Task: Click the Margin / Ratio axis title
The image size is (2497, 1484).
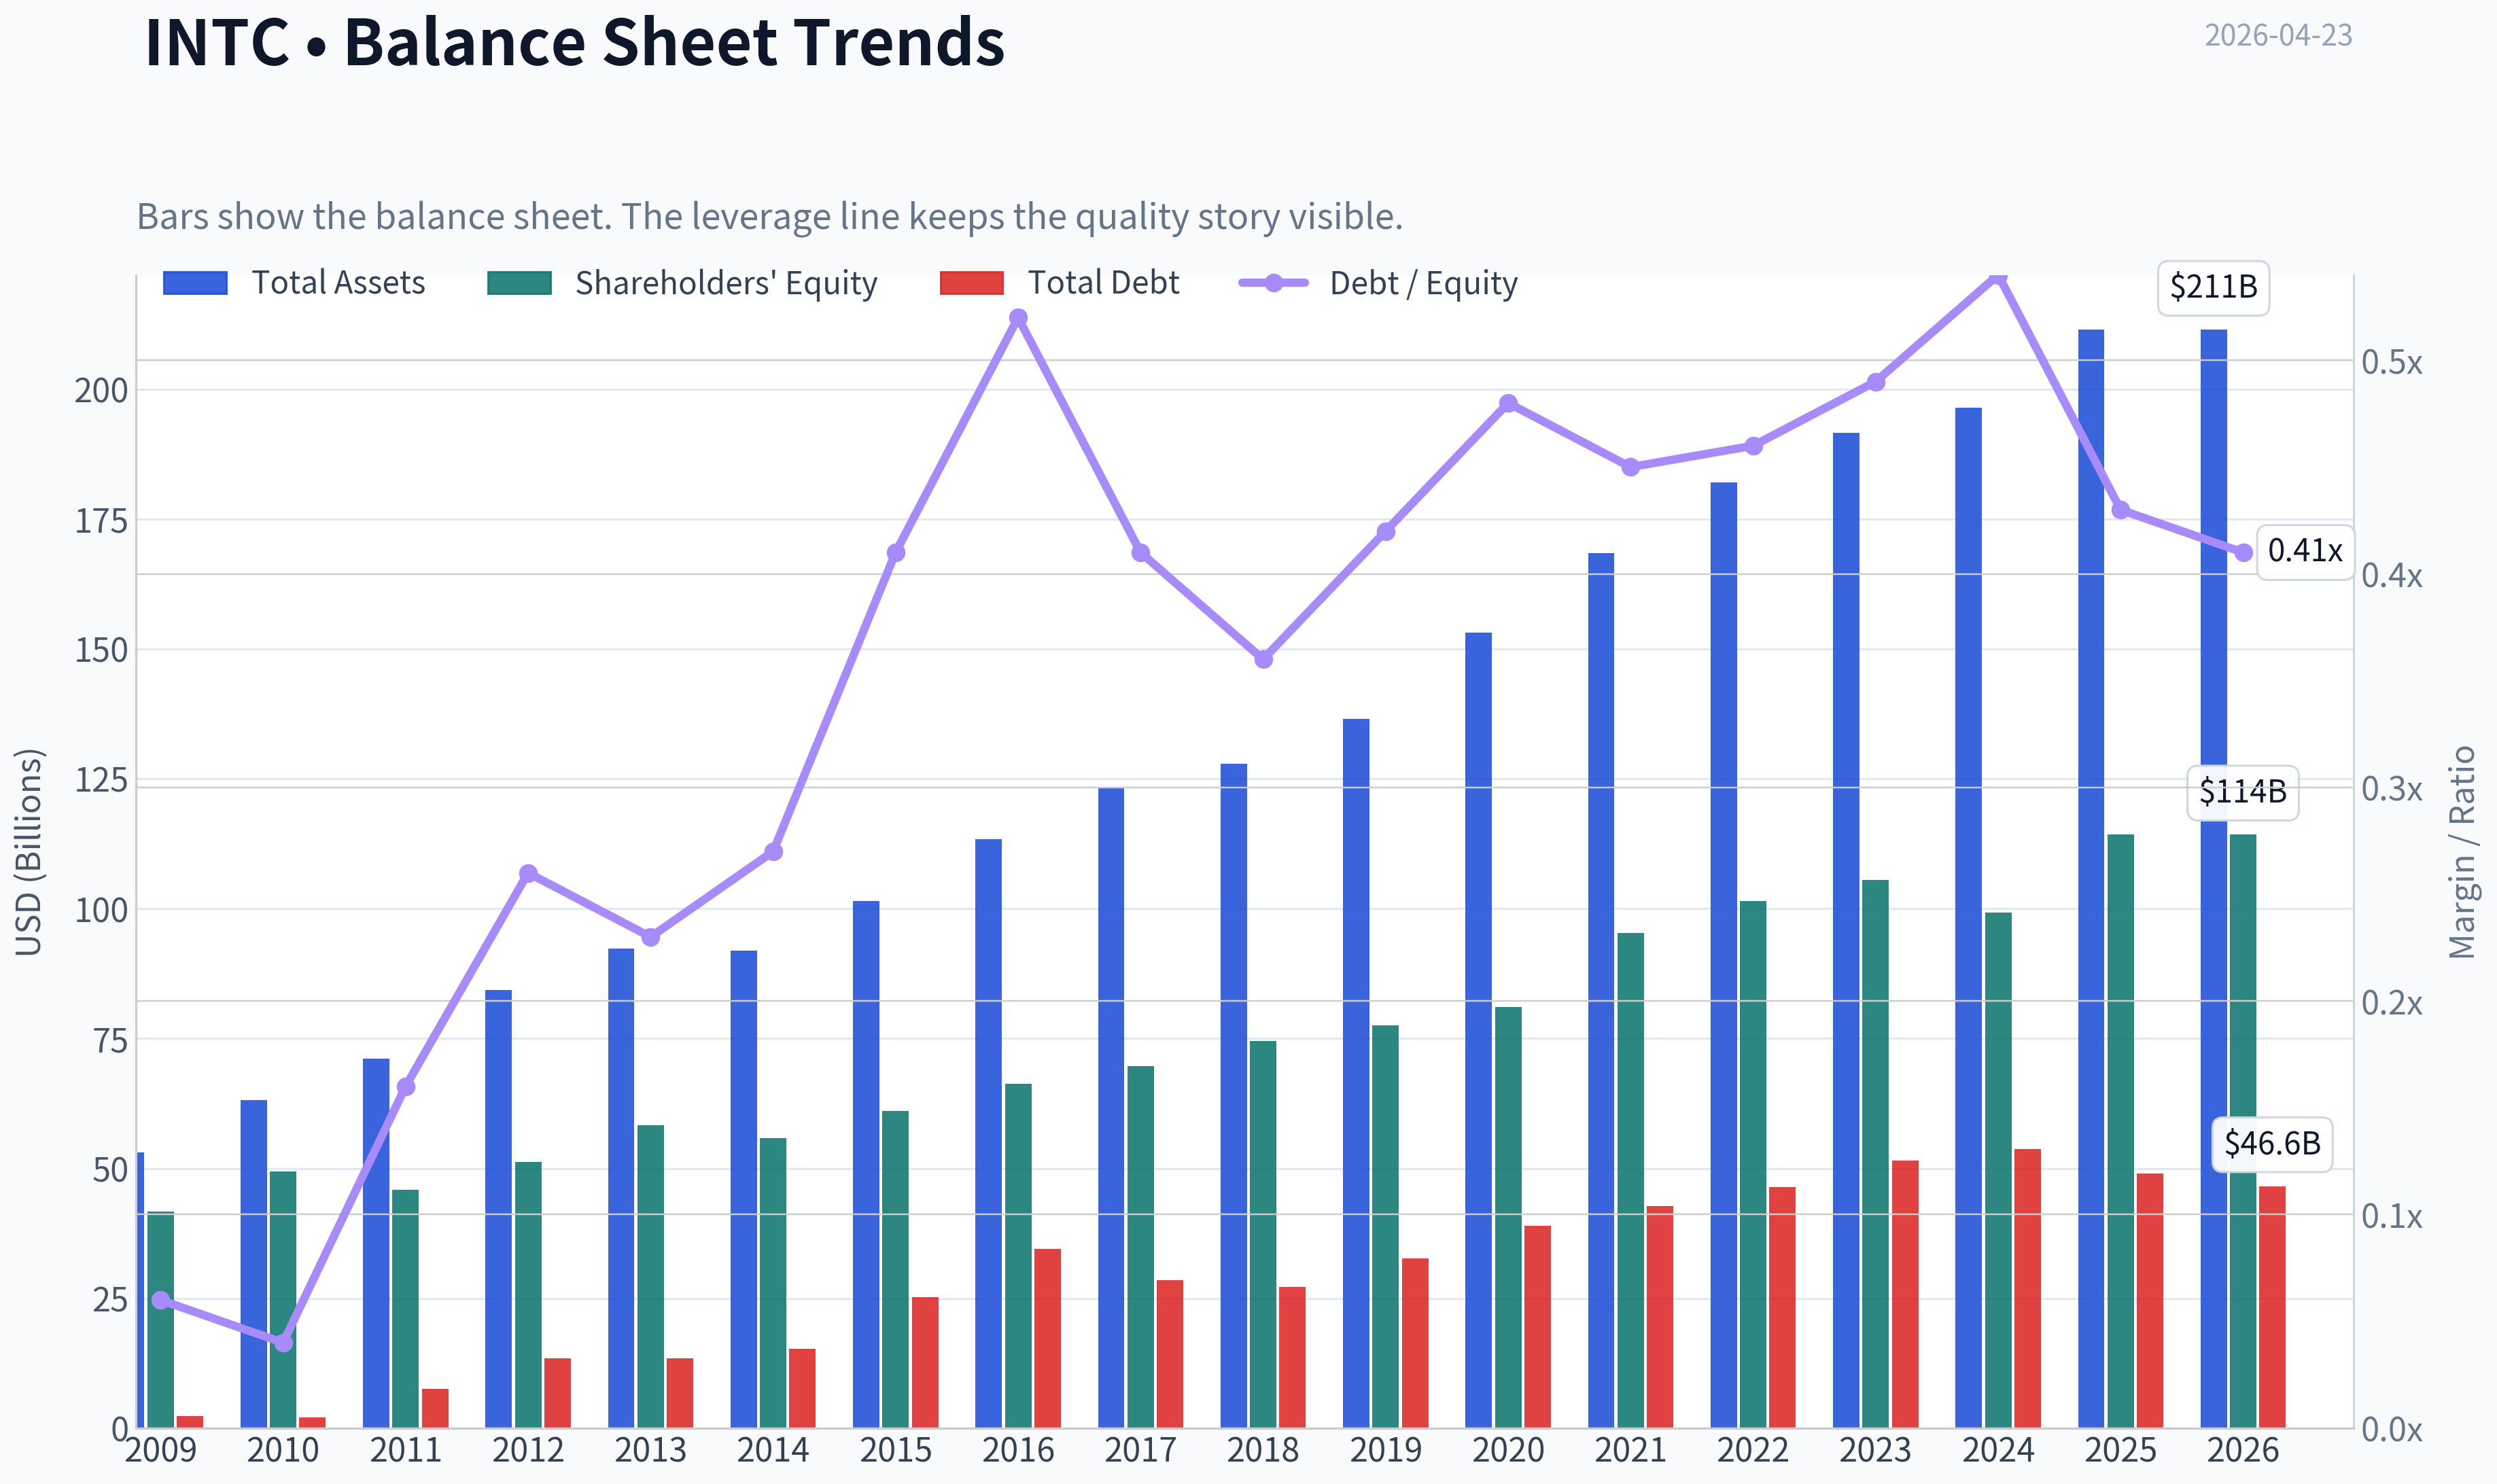Action: tap(2462, 852)
